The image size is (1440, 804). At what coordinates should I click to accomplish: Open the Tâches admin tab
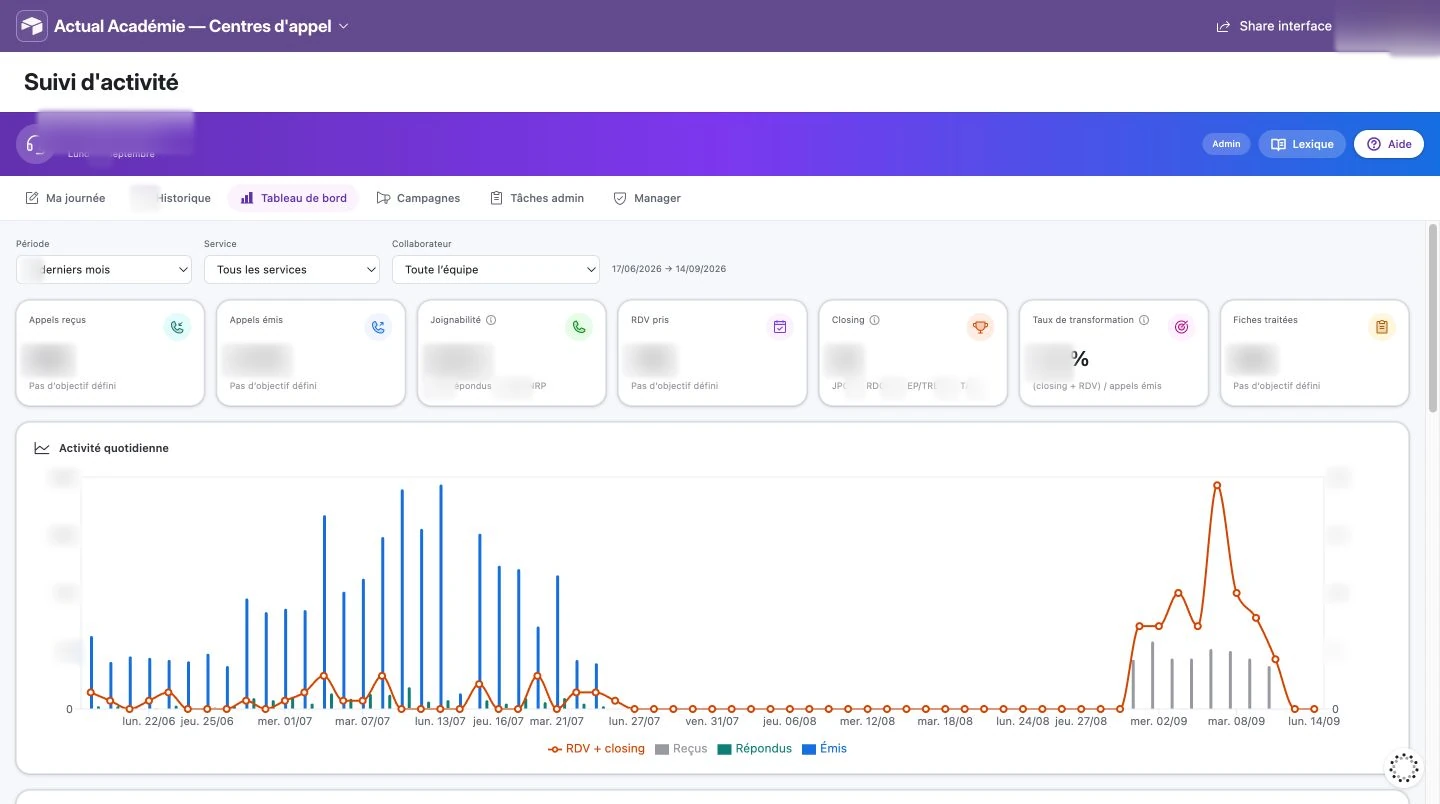(x=537, y=198)
